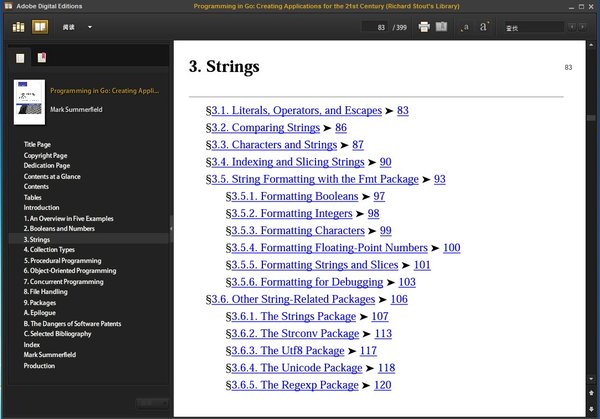Click the search text box
The height and width of the screenshot is (419, 600).
[x=530, y=27]
